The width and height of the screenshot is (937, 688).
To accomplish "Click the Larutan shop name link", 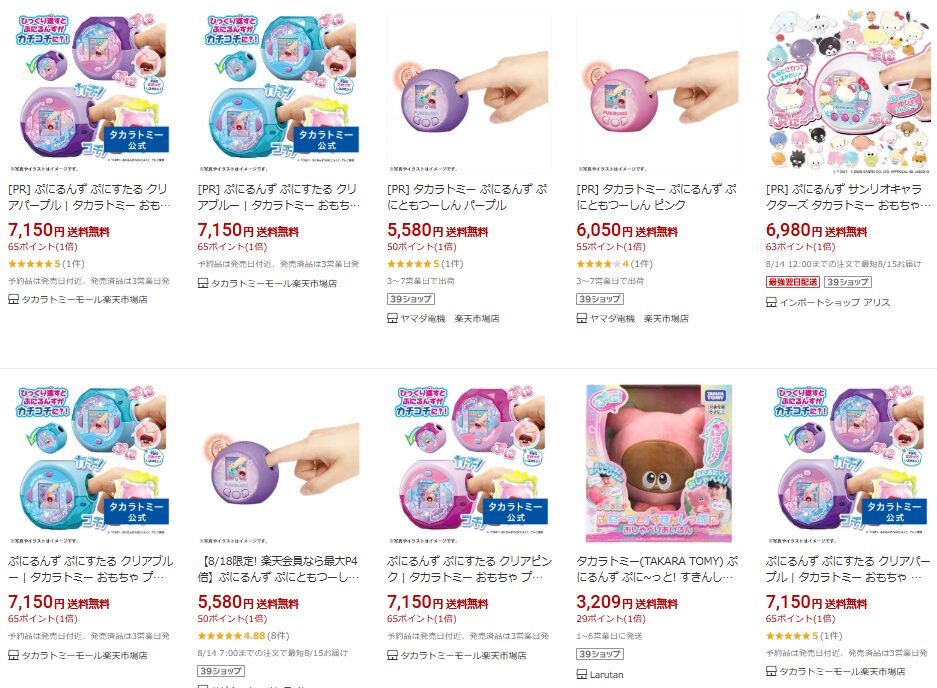I will click(607, 675).
